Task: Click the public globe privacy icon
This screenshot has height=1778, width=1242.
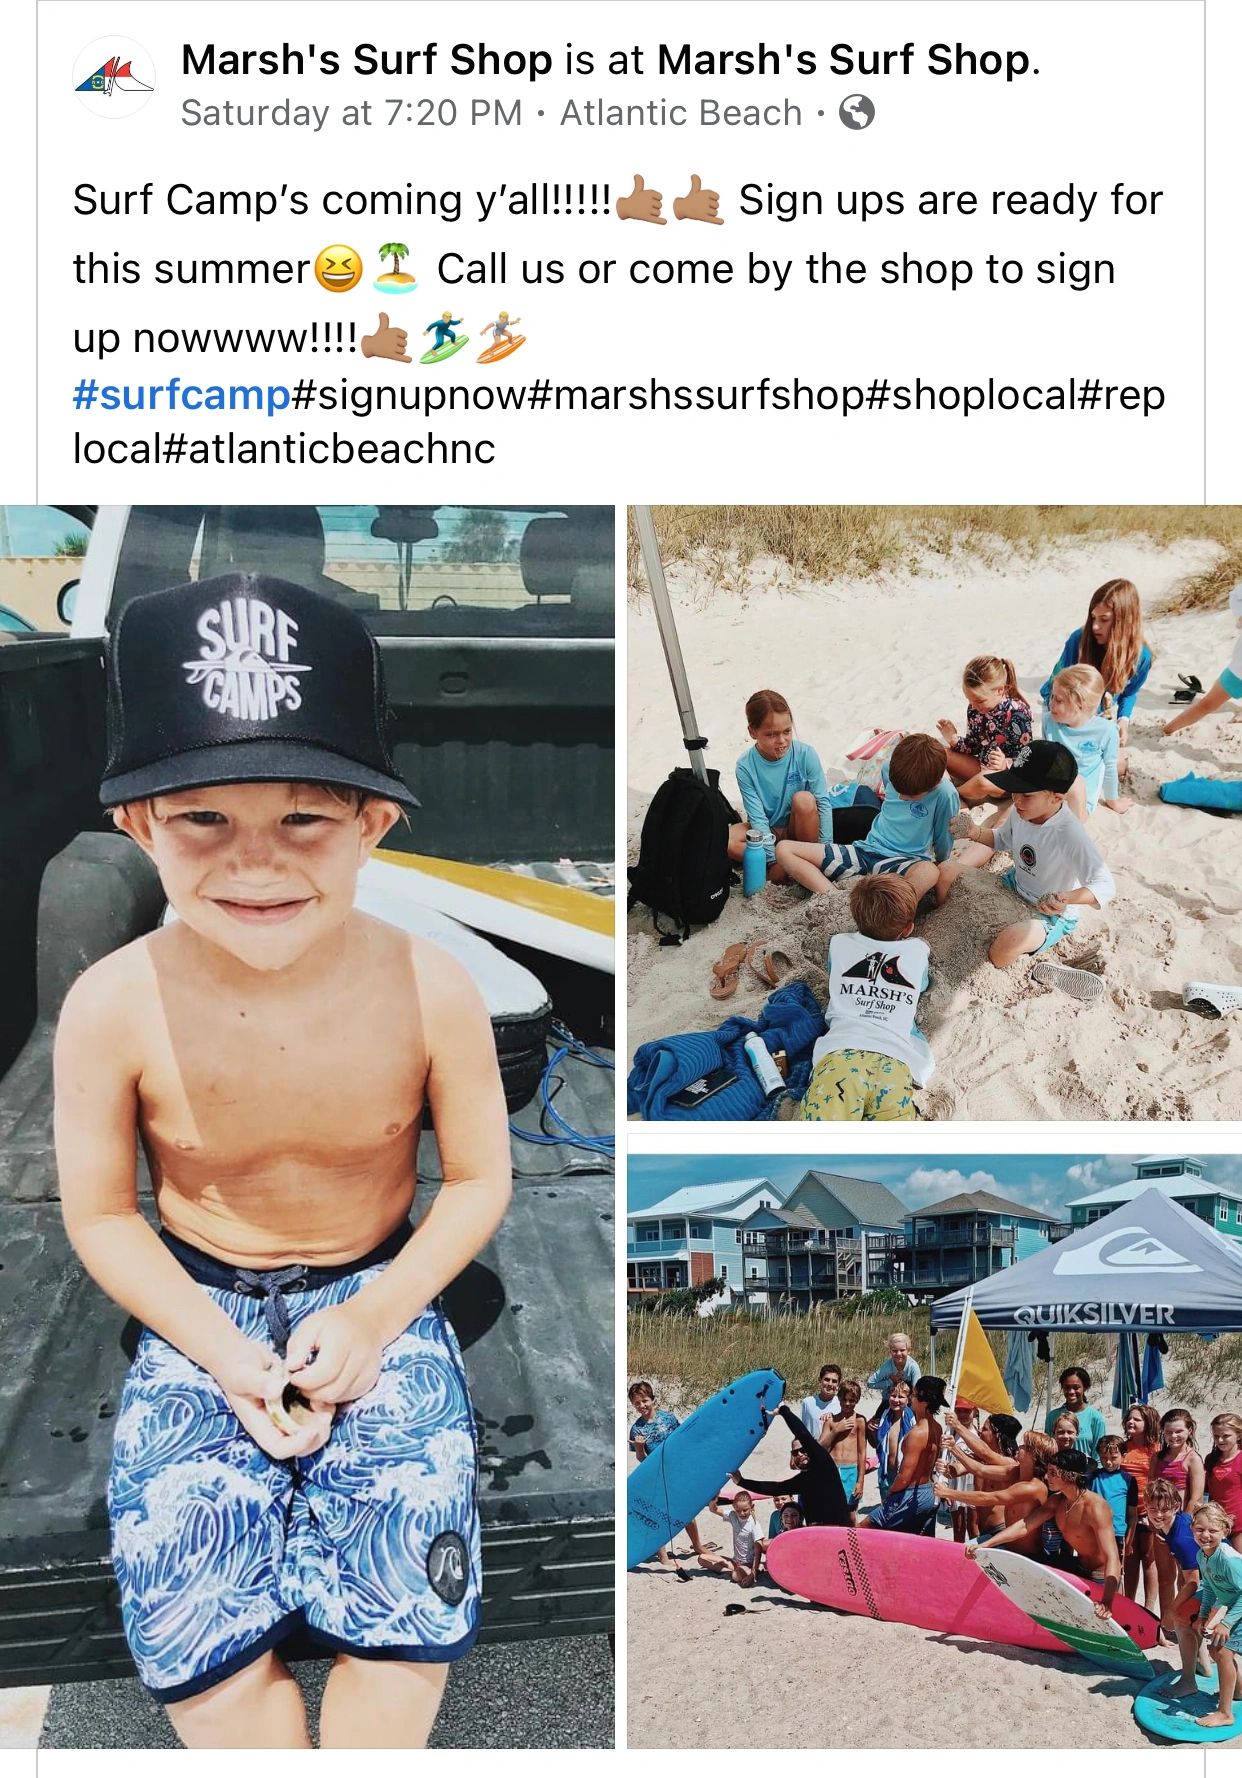Action: [856, 113]
